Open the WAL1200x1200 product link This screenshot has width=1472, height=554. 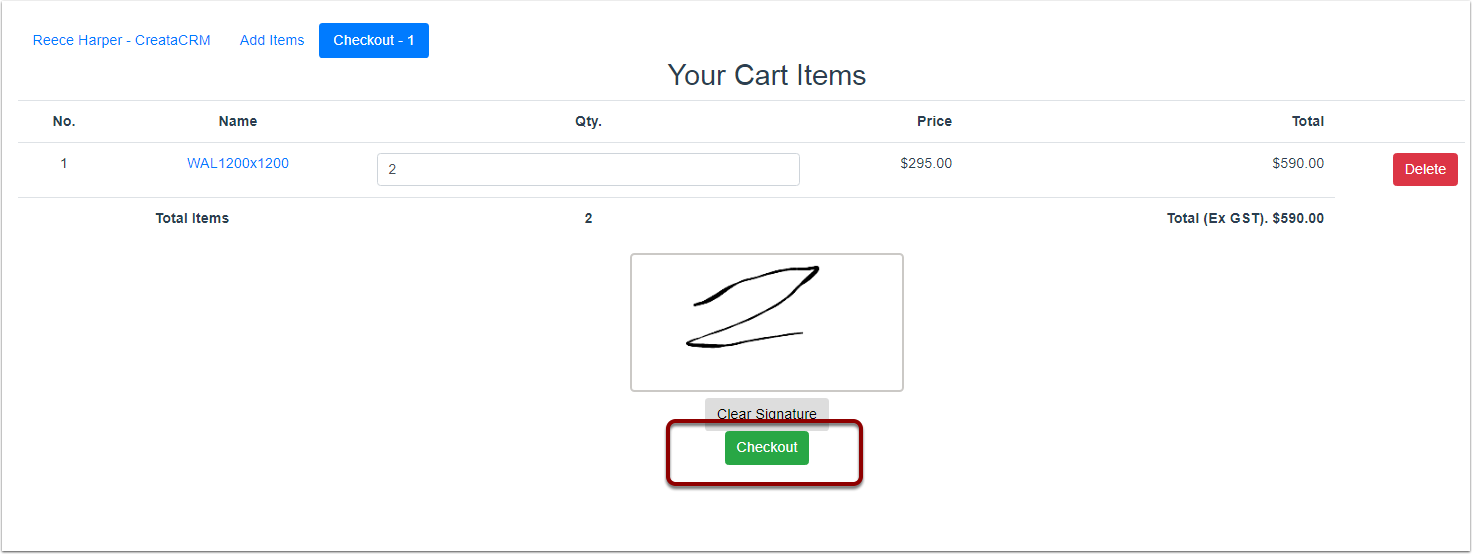238,163
